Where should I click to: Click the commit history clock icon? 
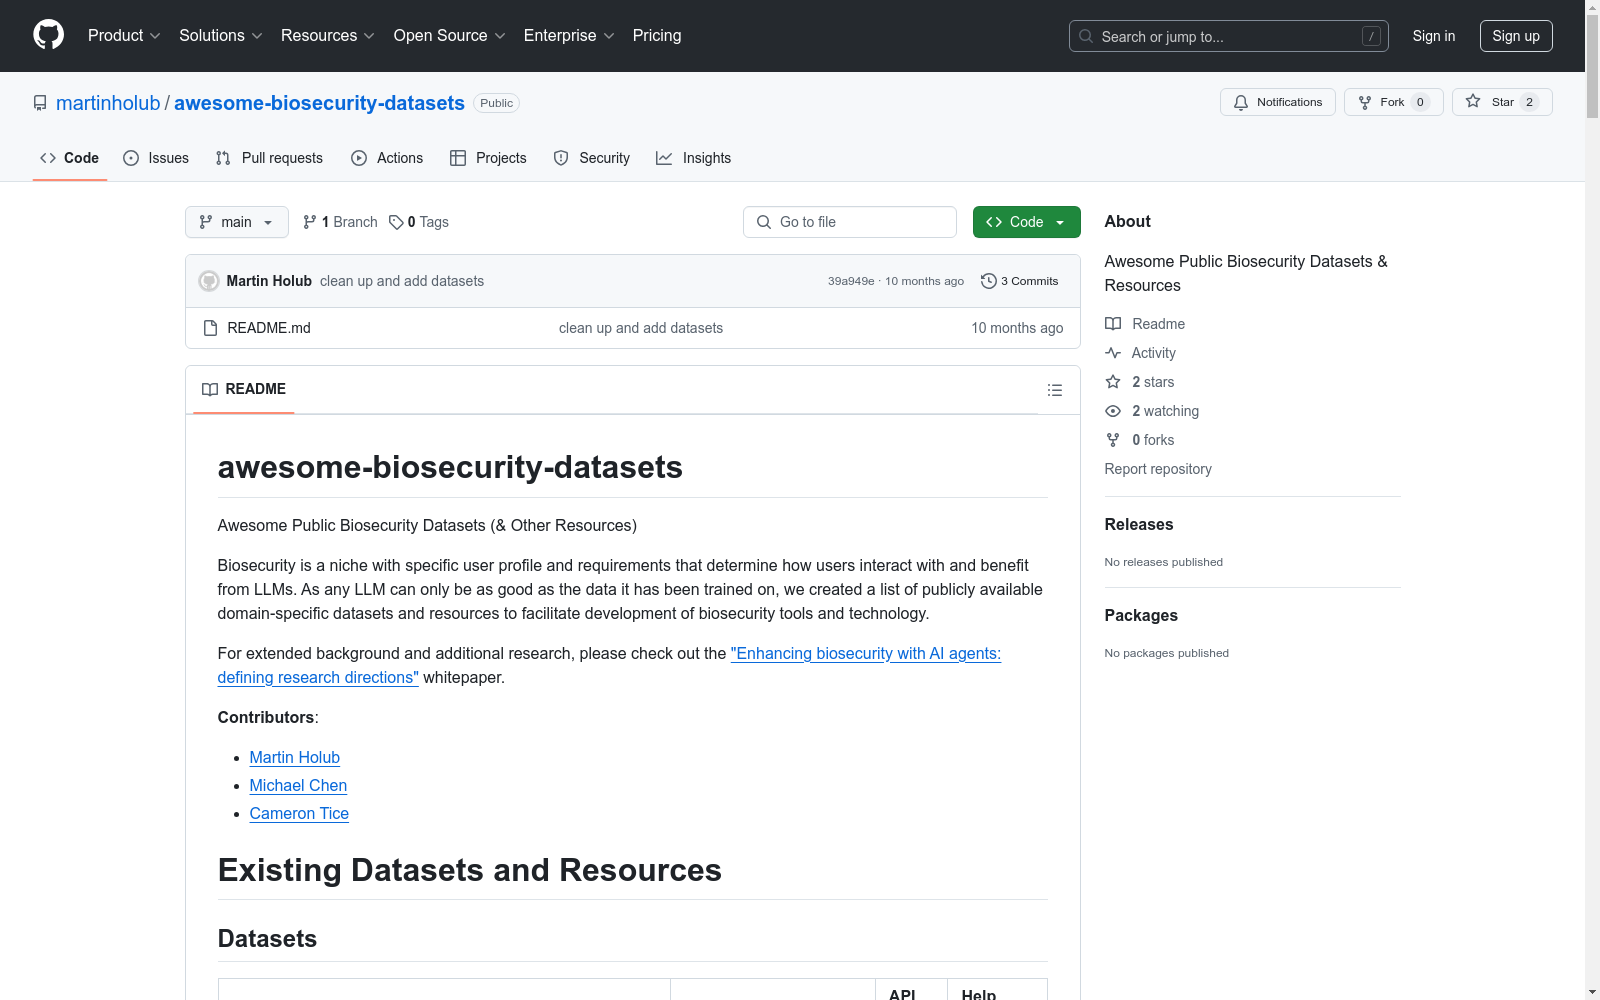988,281
